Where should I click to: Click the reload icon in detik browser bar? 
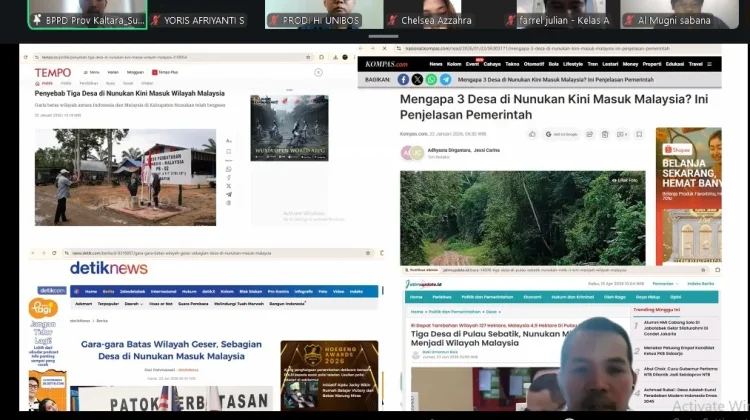[x=54, y=253]
